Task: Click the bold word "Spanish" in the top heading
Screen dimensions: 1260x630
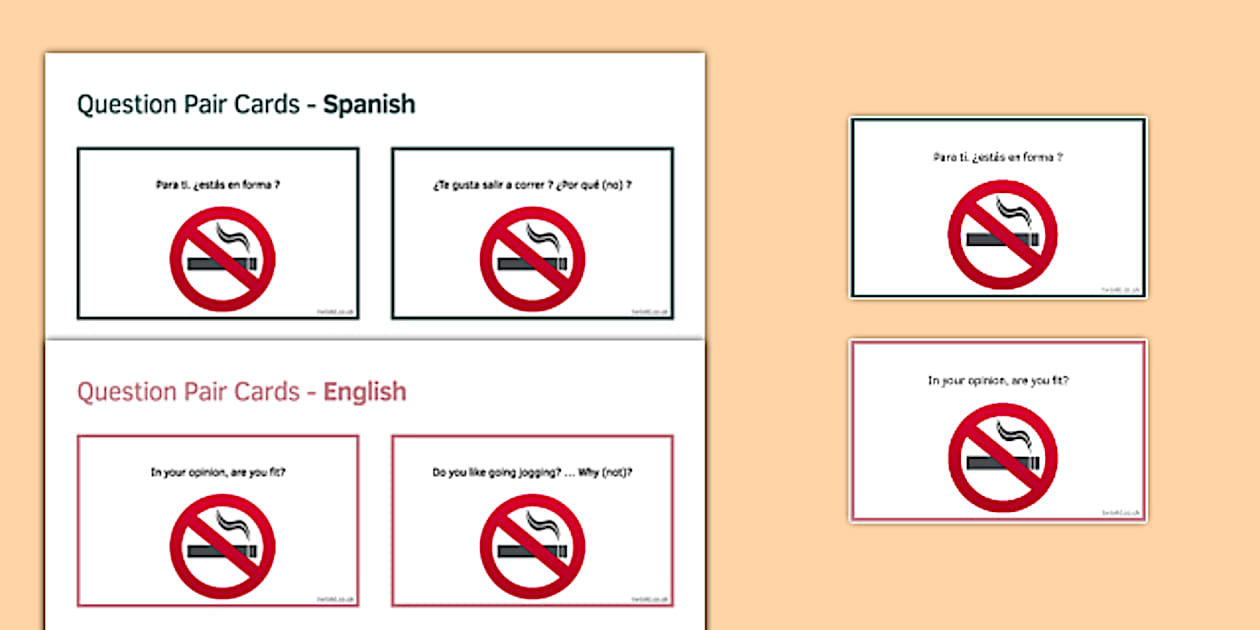Action: click(x=368, y=104)
